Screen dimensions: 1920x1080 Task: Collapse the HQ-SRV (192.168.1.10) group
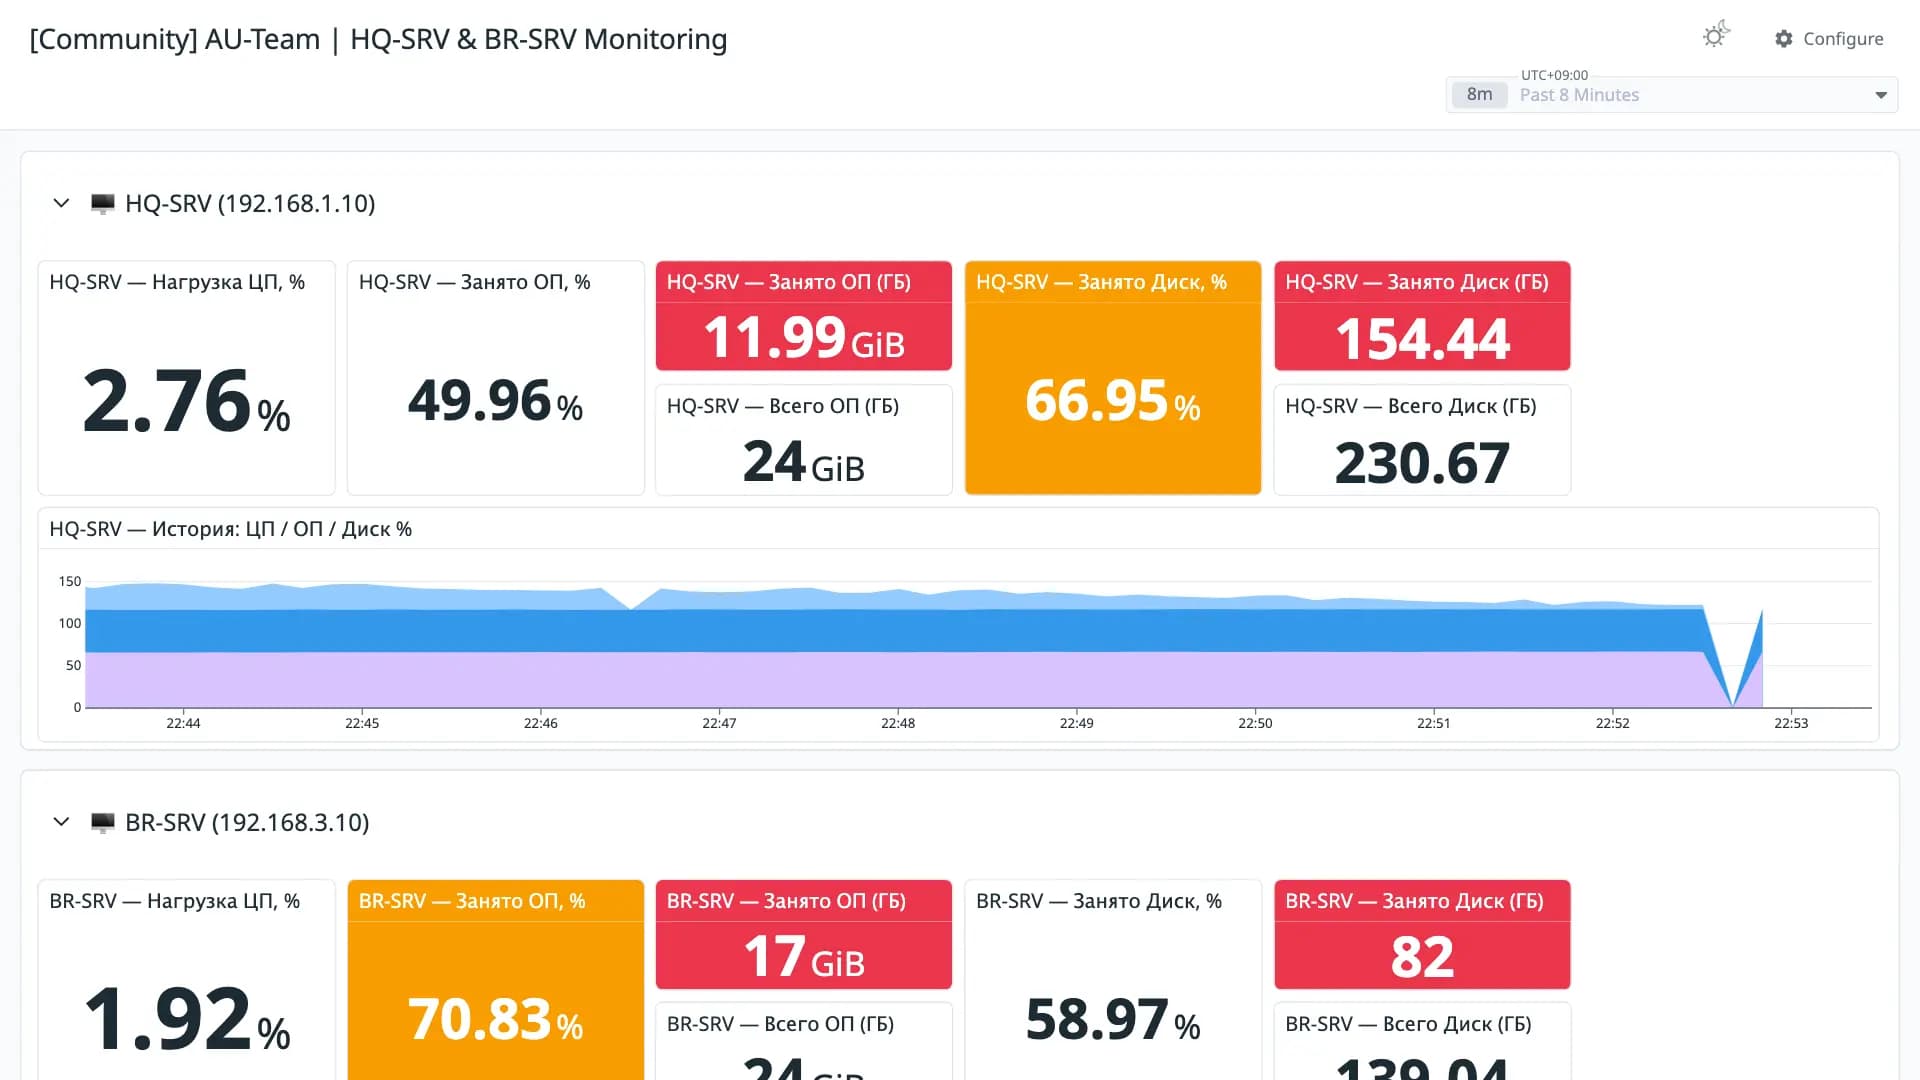pos(61,203)
